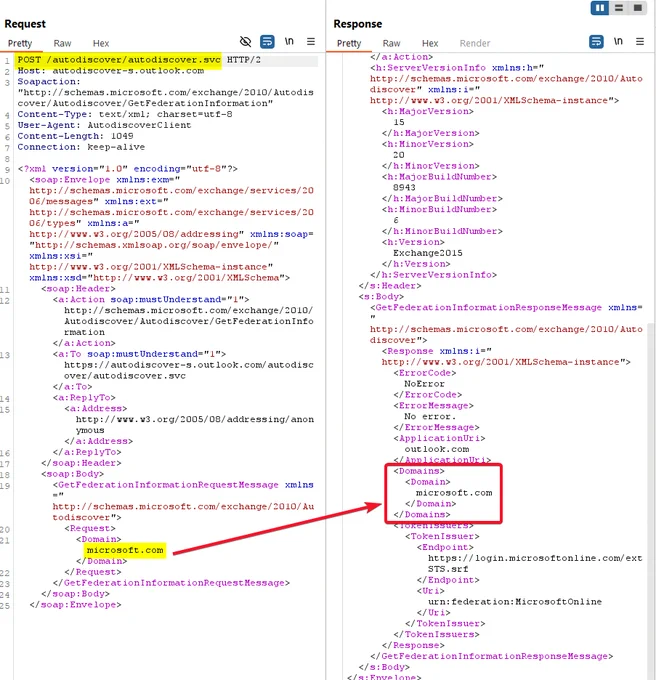This screenshot has width=656, height=680.
Task: Toggle word wrap icon in Request panel
Action: pyautogui.click(x=267, y=42)
